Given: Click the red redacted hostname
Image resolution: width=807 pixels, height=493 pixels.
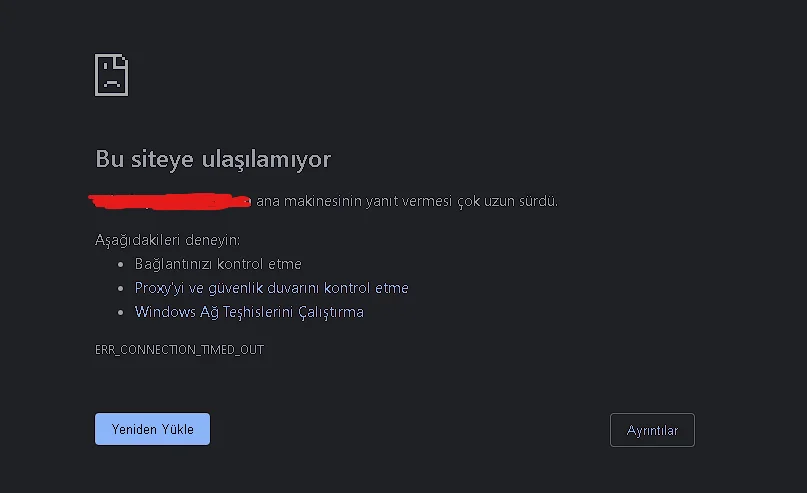Looking at the screenshot, I should [170, 201].
